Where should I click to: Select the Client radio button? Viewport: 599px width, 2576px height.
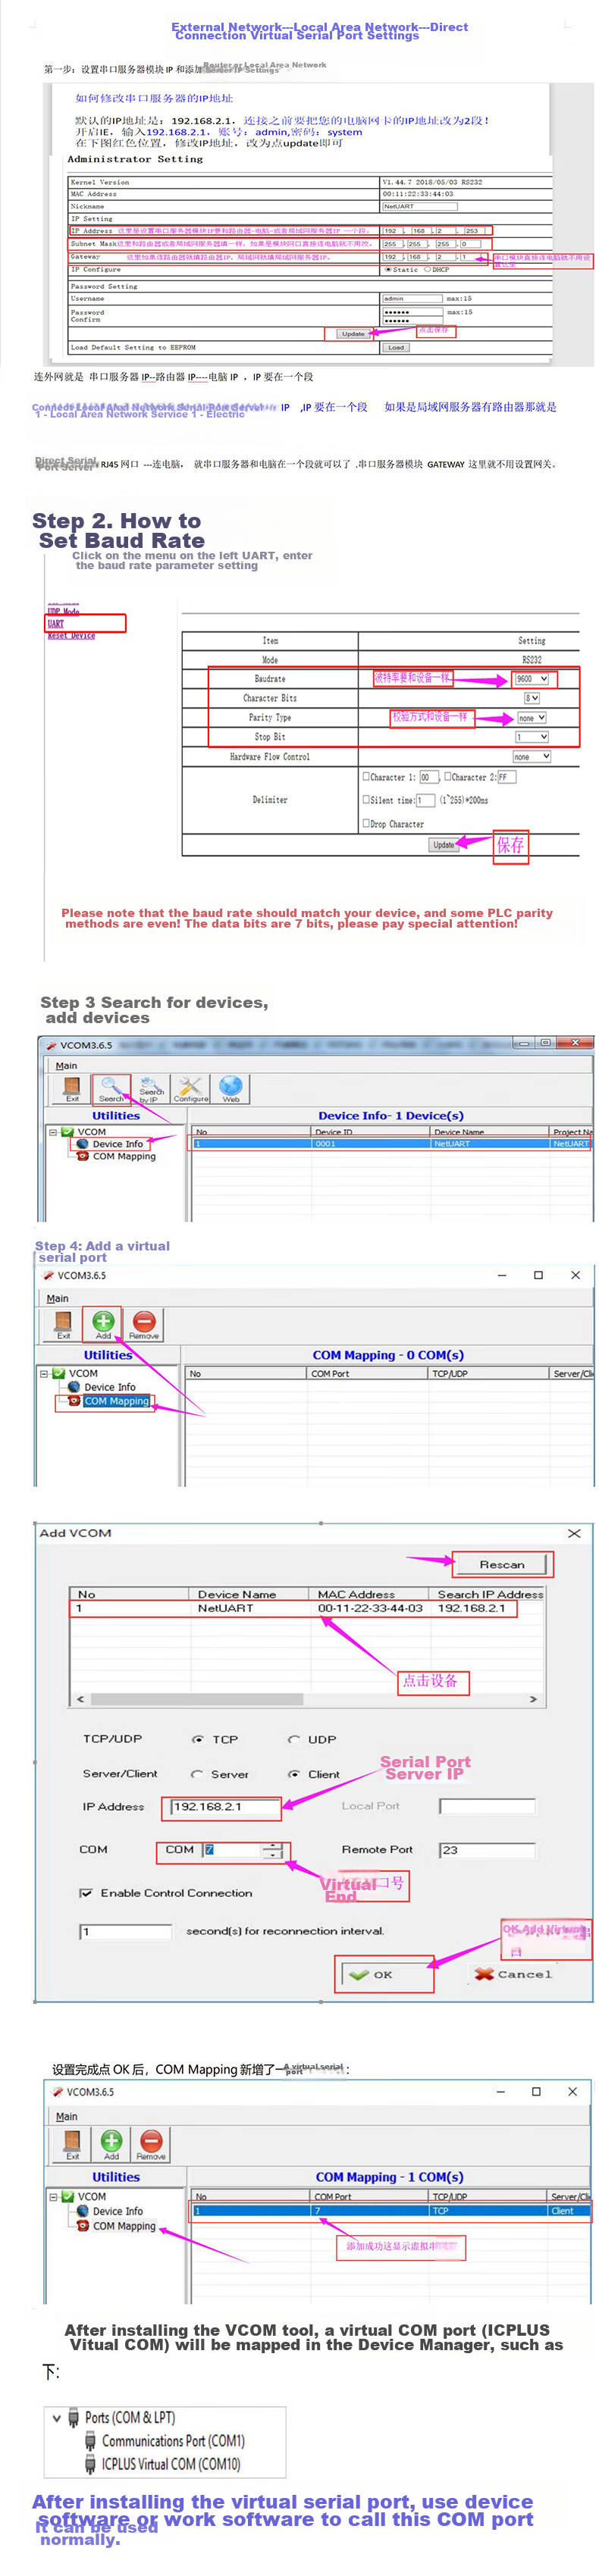[x=294, y=1774]
